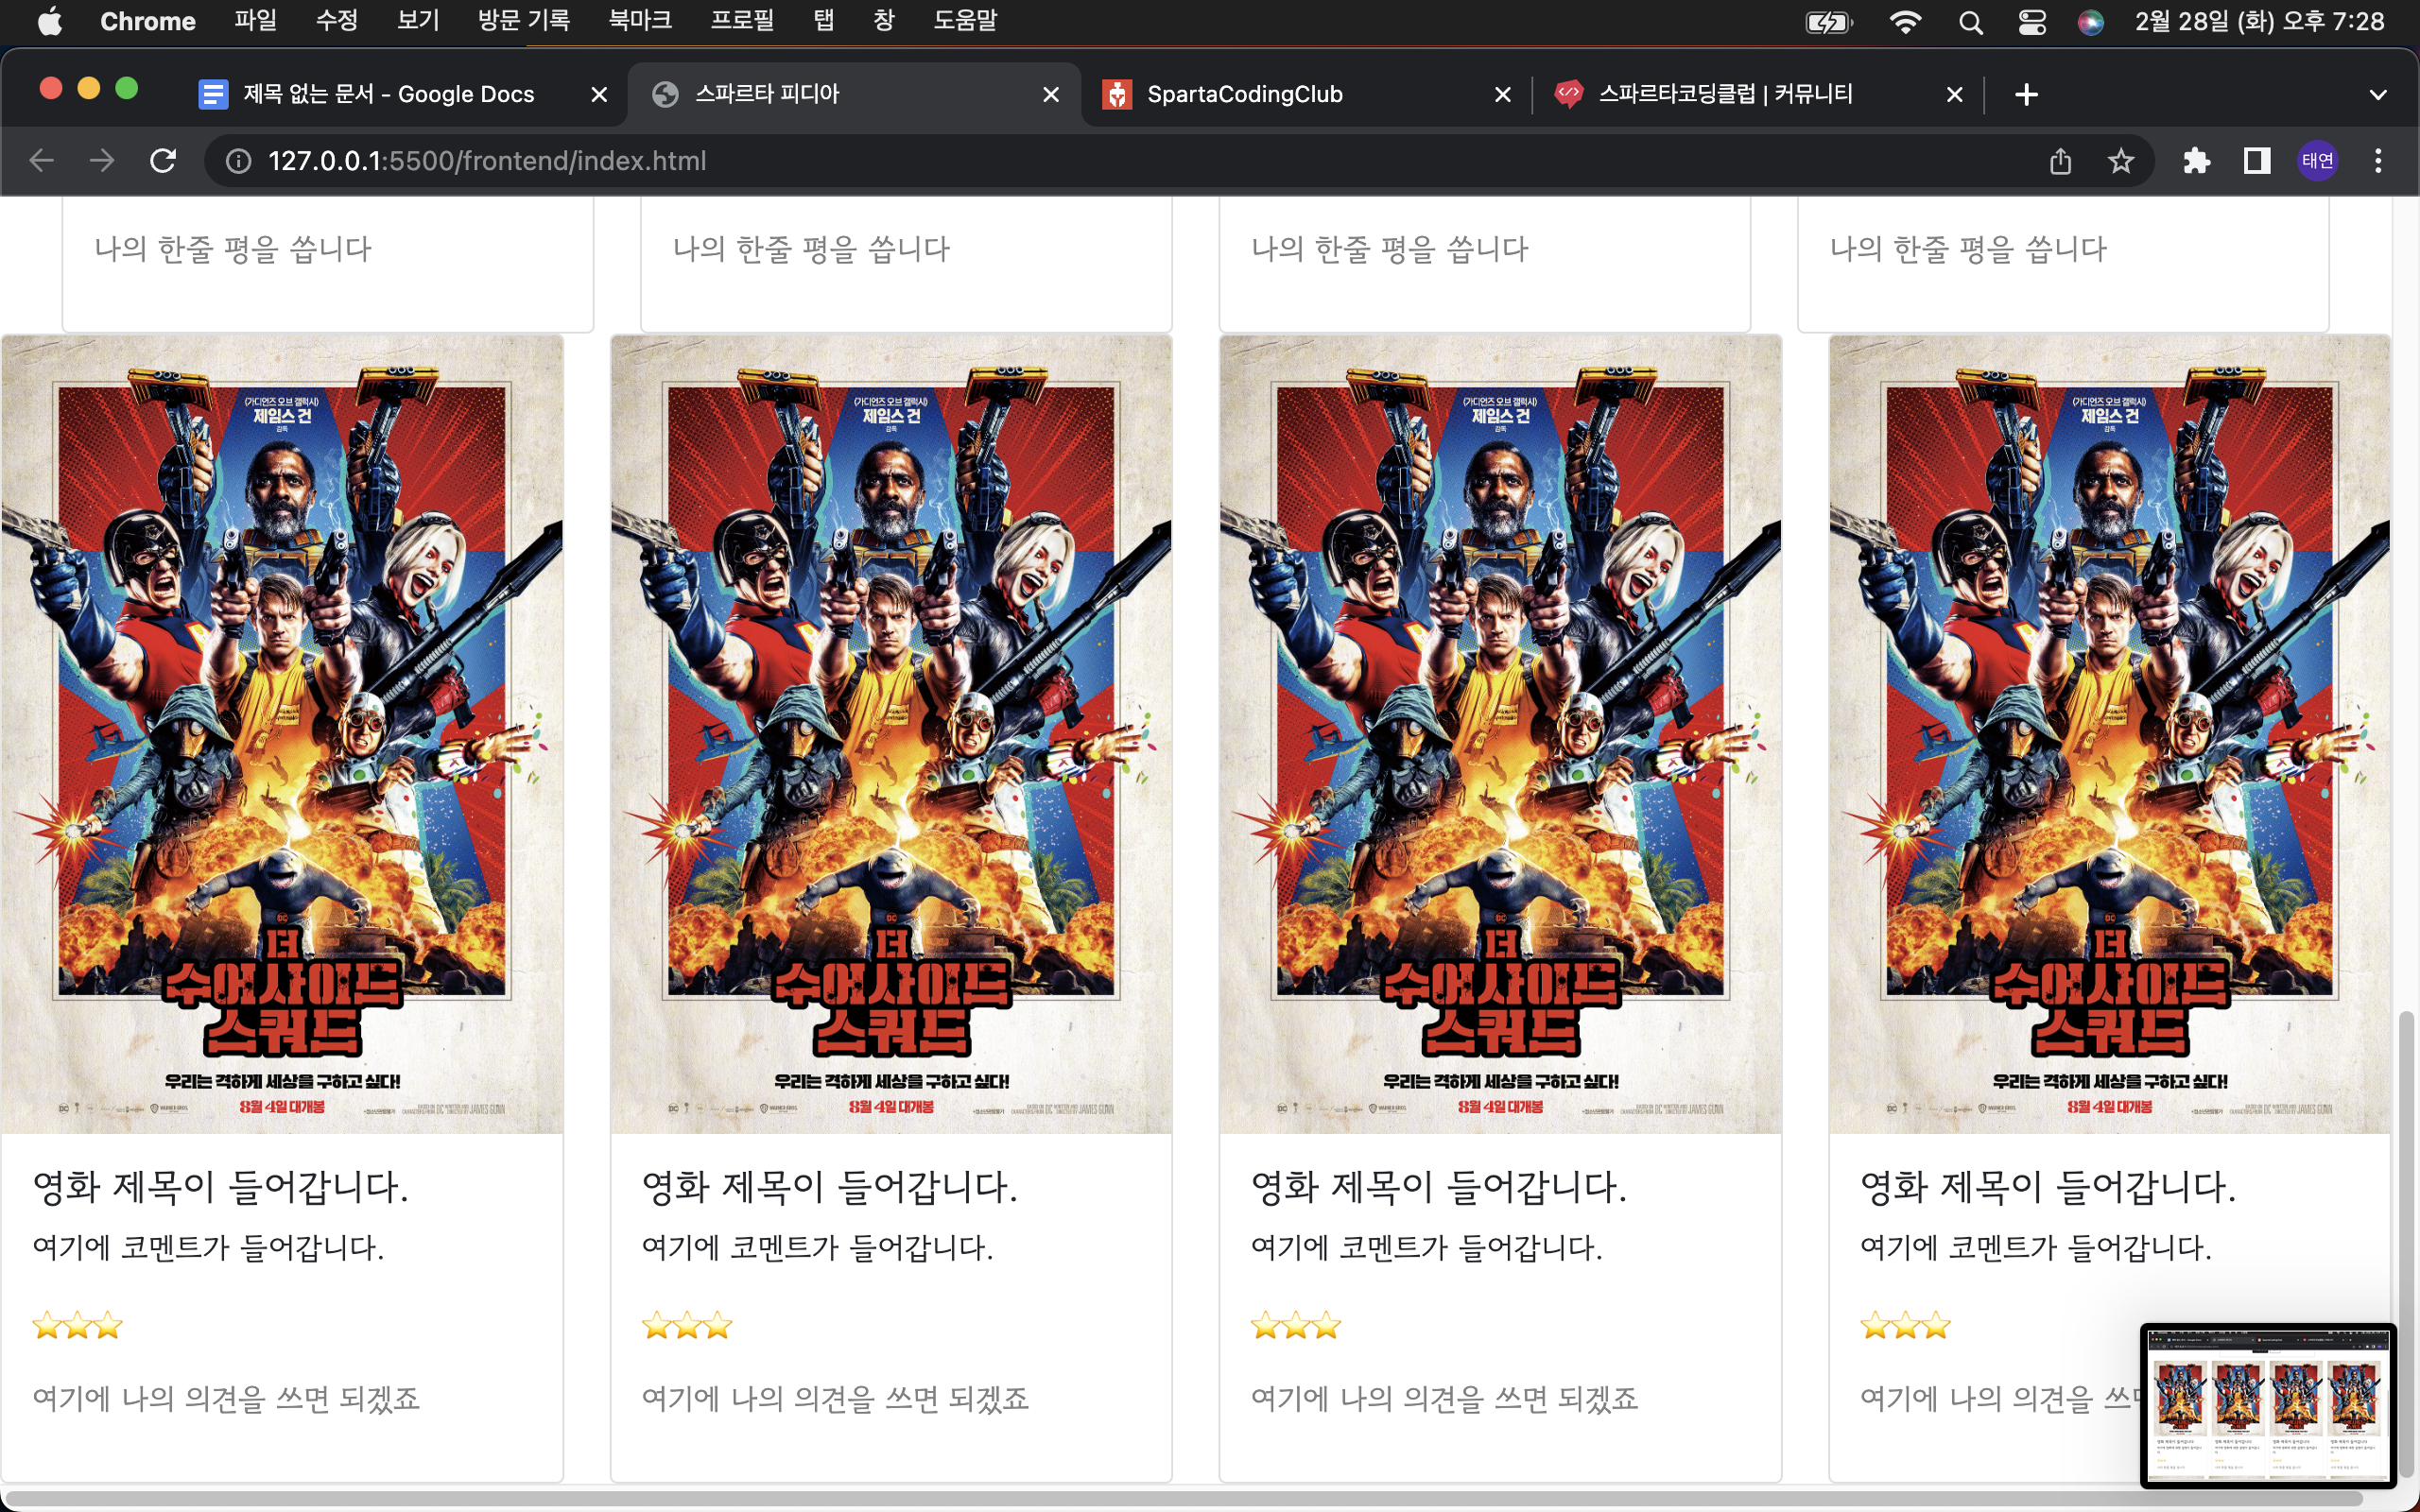Open the Wi-Fi status menu
Viewport: 2420px width, 1512px height.
pos(1905,22)
